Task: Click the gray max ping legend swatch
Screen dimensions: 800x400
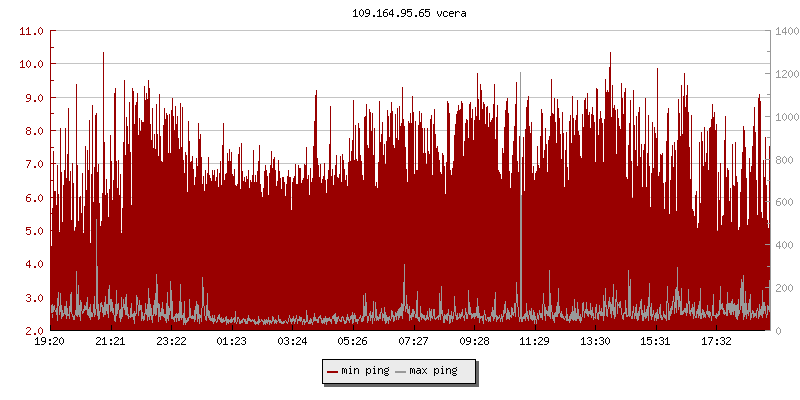Action: pyautogui.click(x=401, y=371)
